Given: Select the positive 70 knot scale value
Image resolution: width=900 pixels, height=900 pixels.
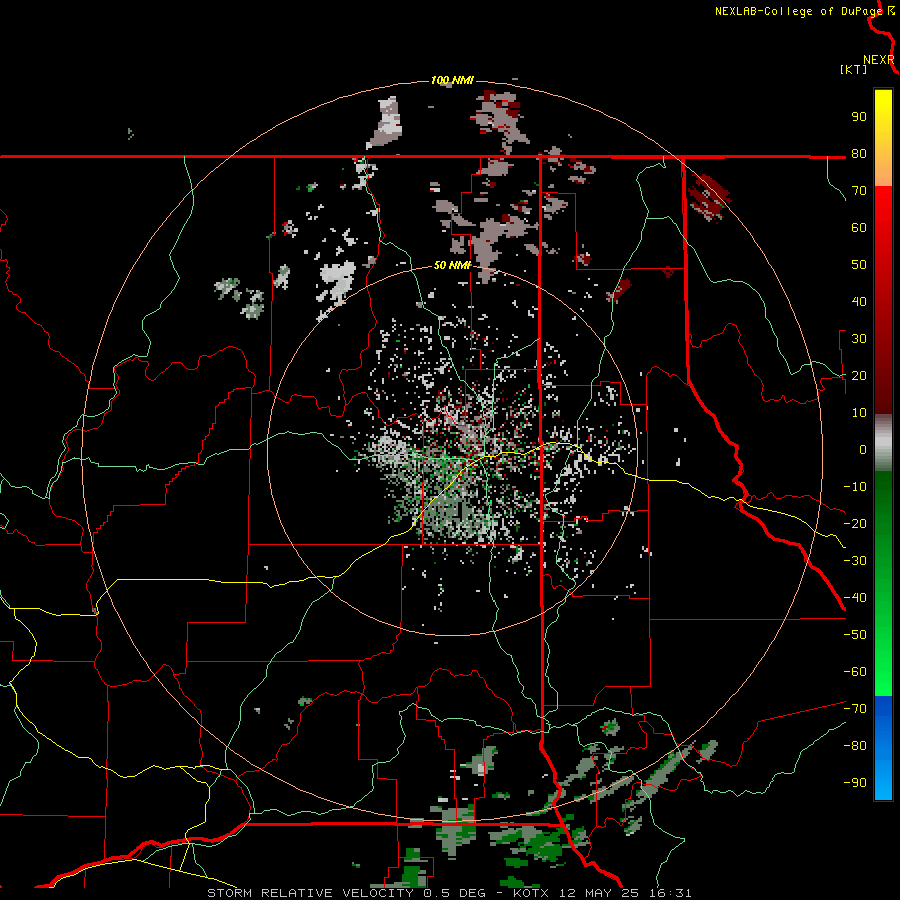Looking at the screenshot, I should pos(859,191).
